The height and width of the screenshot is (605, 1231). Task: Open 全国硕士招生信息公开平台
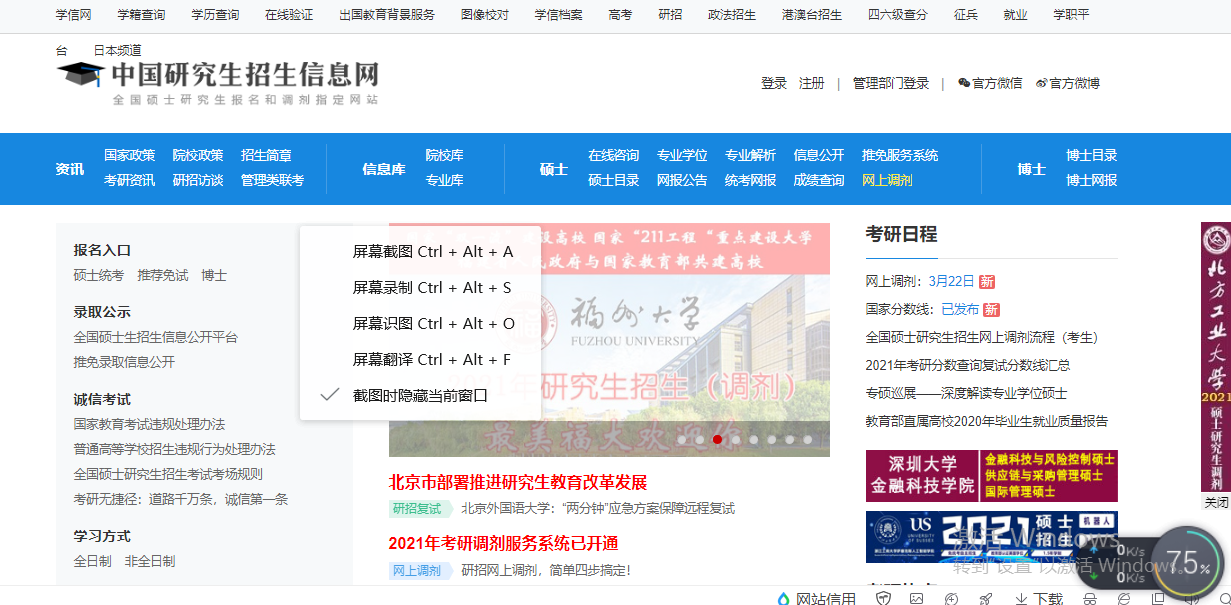click(156, 337)
